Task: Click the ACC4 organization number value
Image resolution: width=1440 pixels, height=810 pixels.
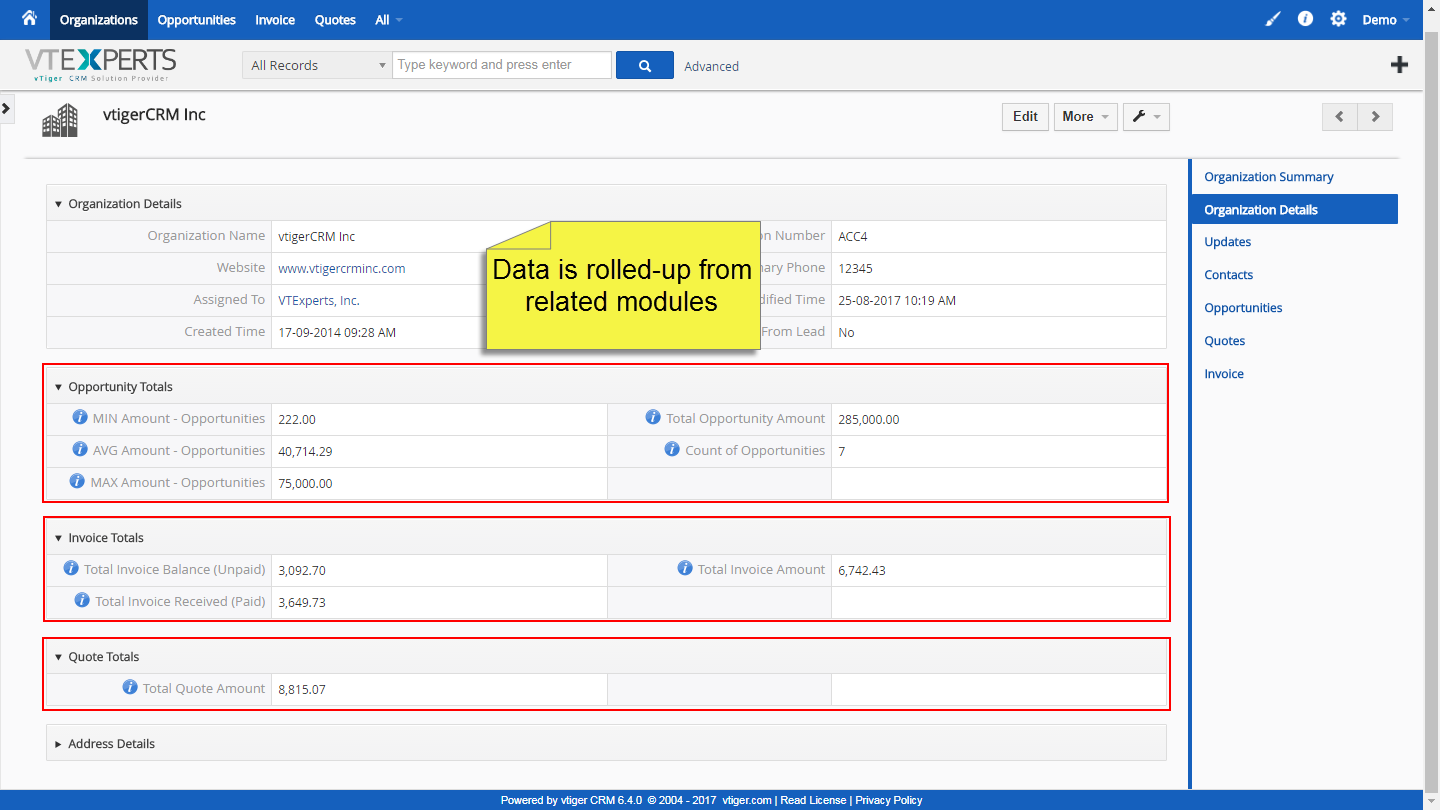Action: (x=853, y=236)
